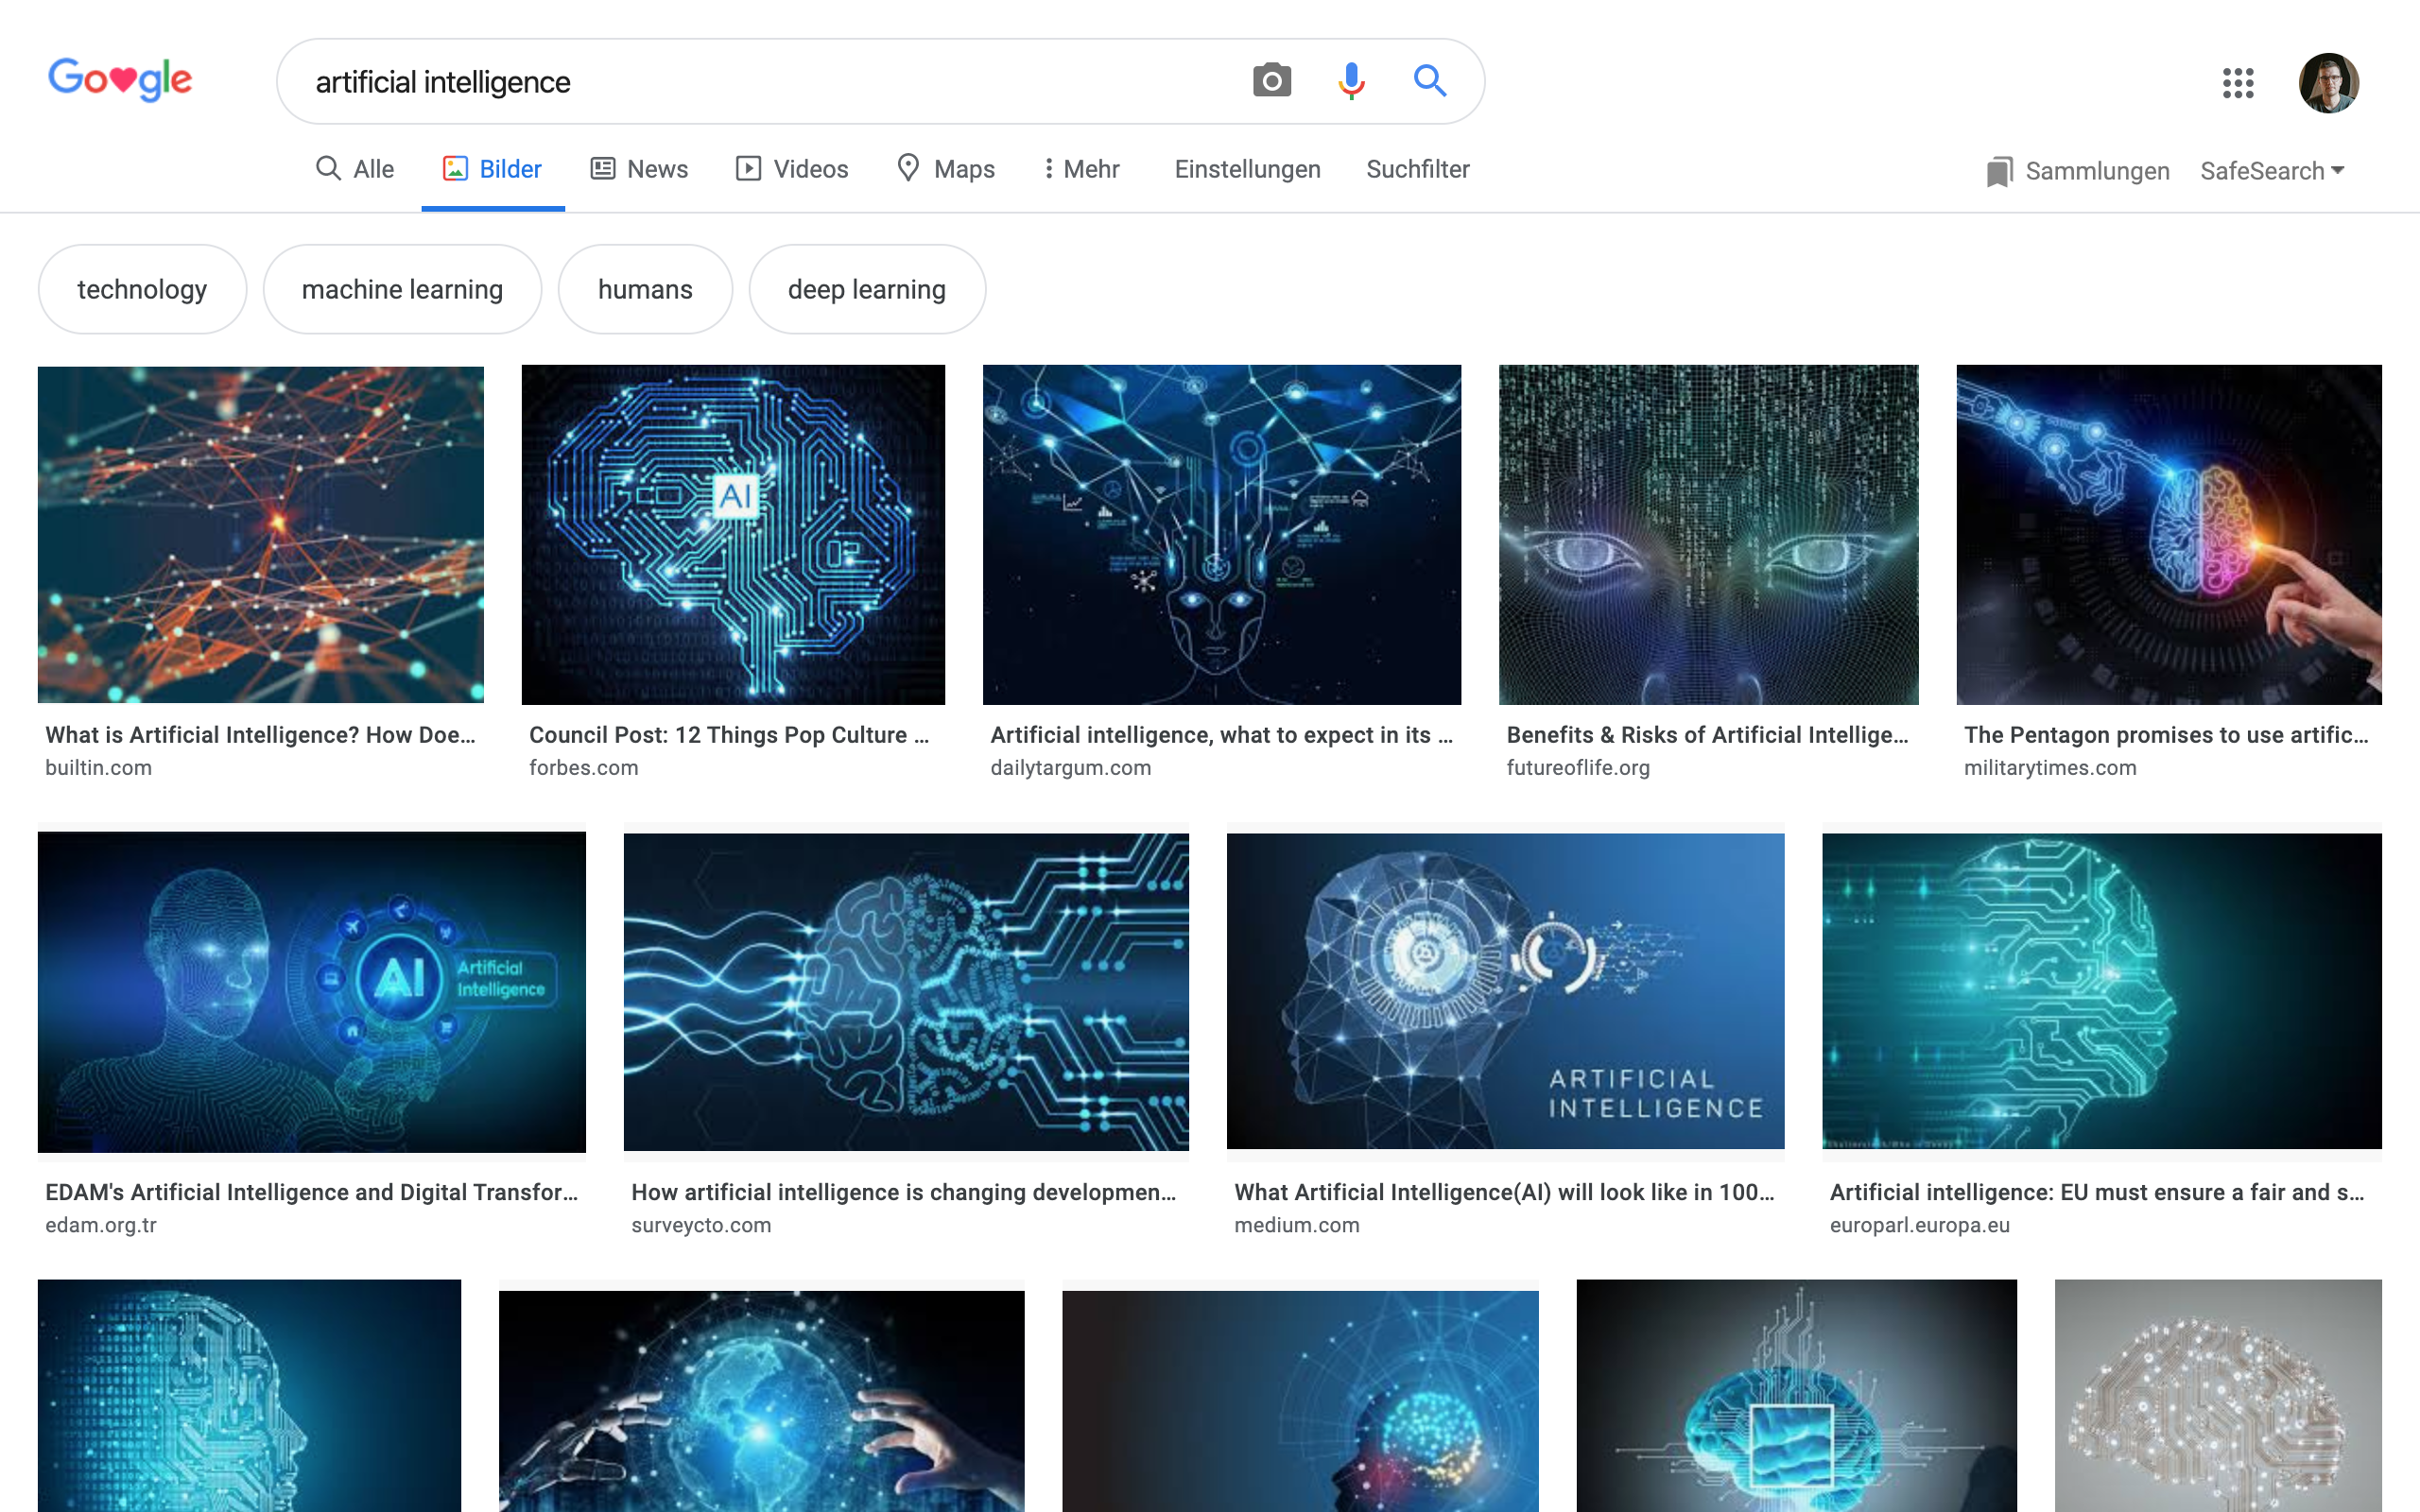Screen dimensions: 2420x1512
Task: Open Einstellungen settings
Action: point(1247,169)
